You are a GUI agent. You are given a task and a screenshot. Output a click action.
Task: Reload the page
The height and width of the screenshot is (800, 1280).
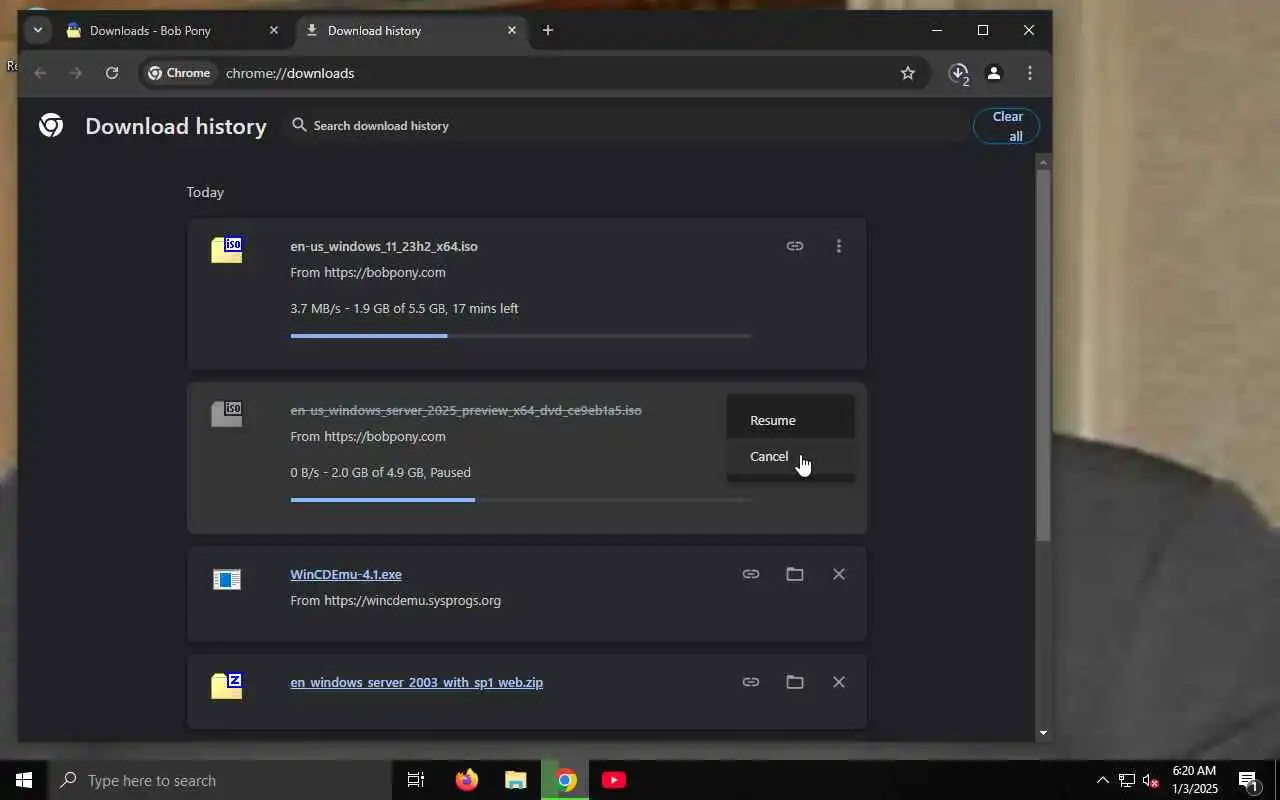pos(112,73)
